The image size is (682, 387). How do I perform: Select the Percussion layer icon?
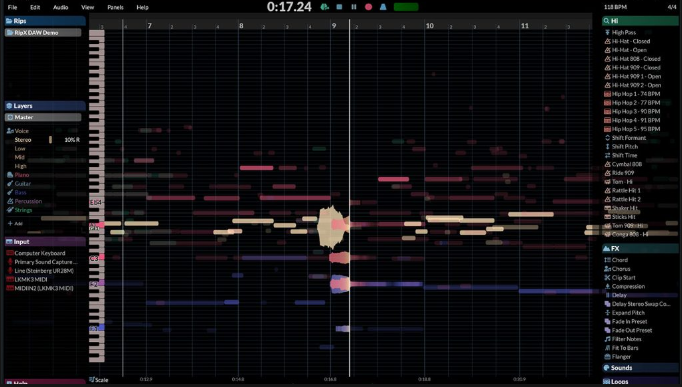[10, 201]
